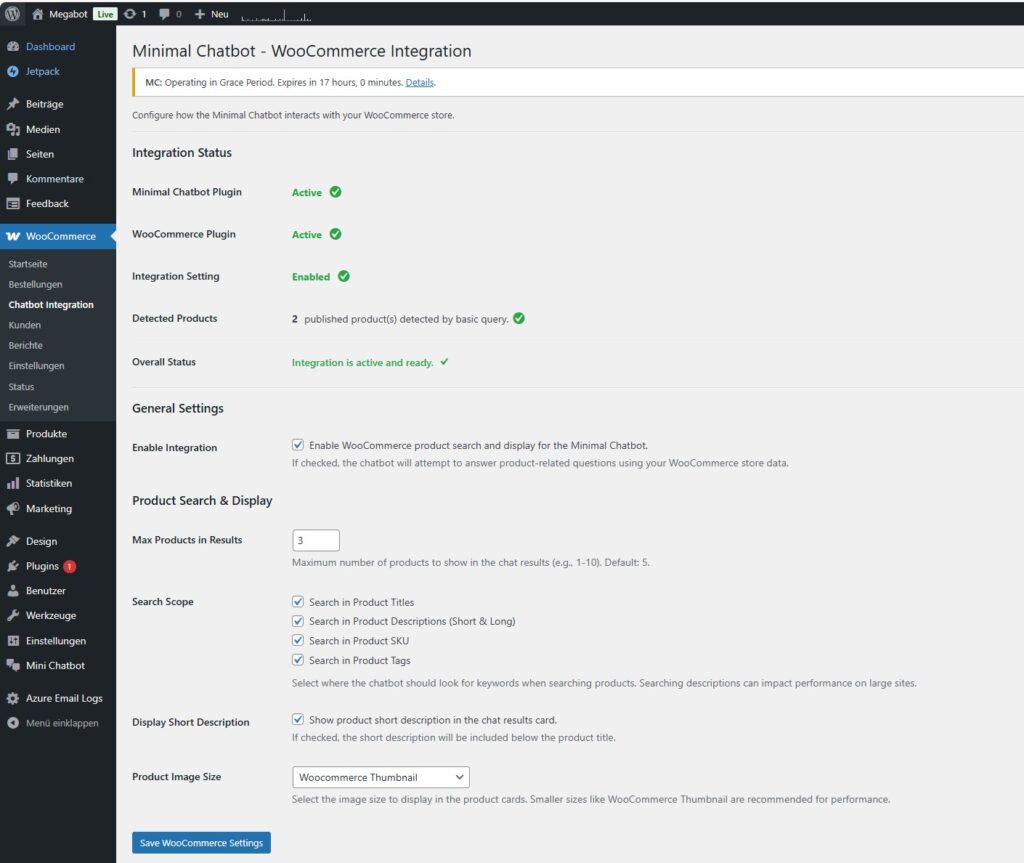Viewport: 1024px width, 863px height.
Task: Click the Medien media icon
Action: pos(13,129)
